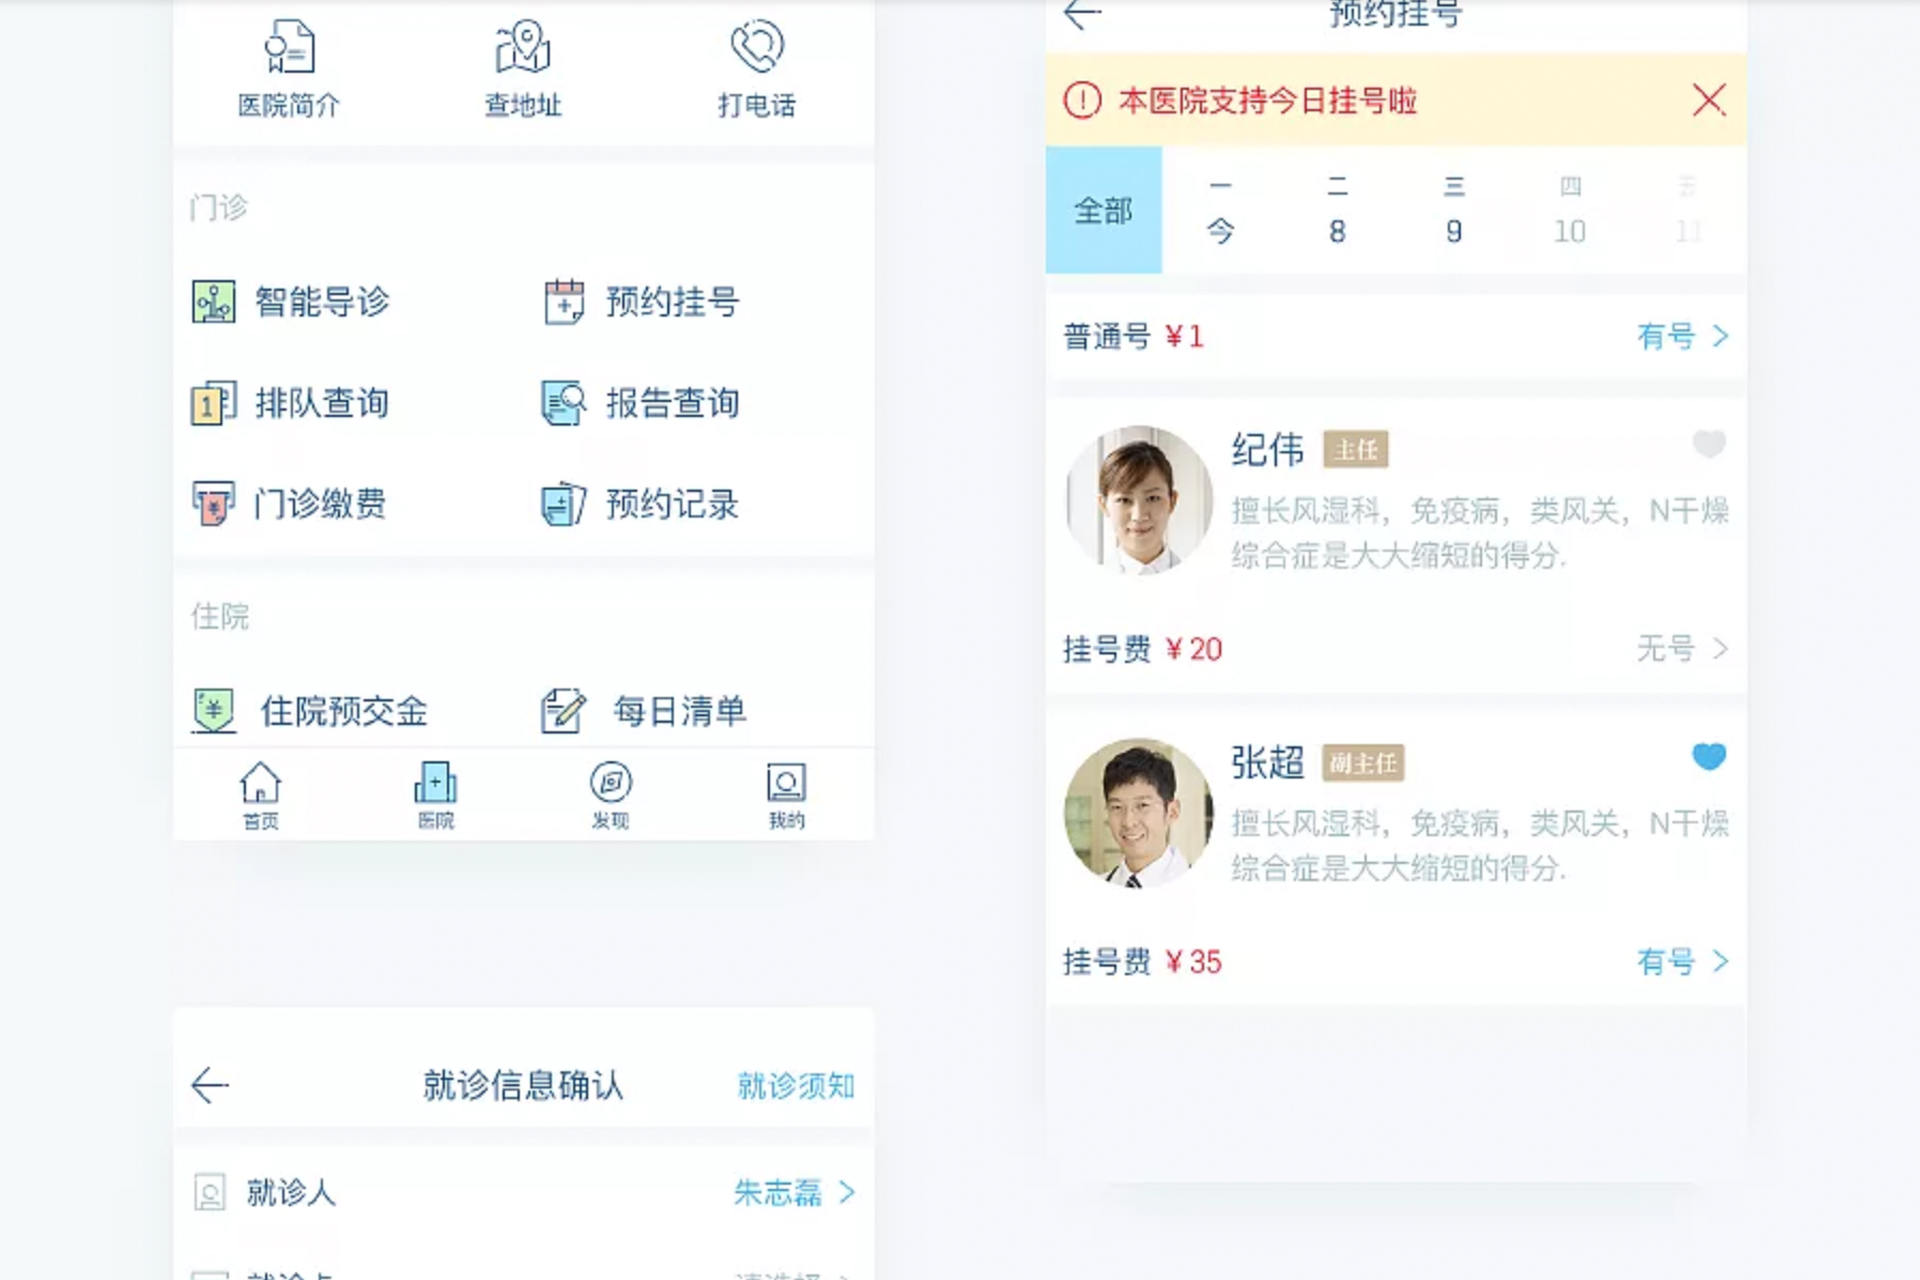Image resolution: width=1920 pixels, height=1280 pixels.
Task: Select date 8 (Tuesday)
Action: click(x=1337, y=212)
